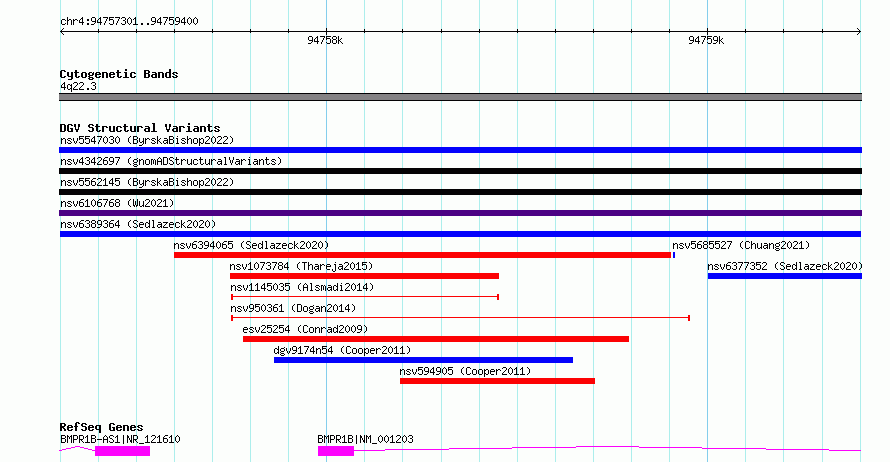Click the nsv6389364 (Sedlazeck2020) label

(138, 224)
